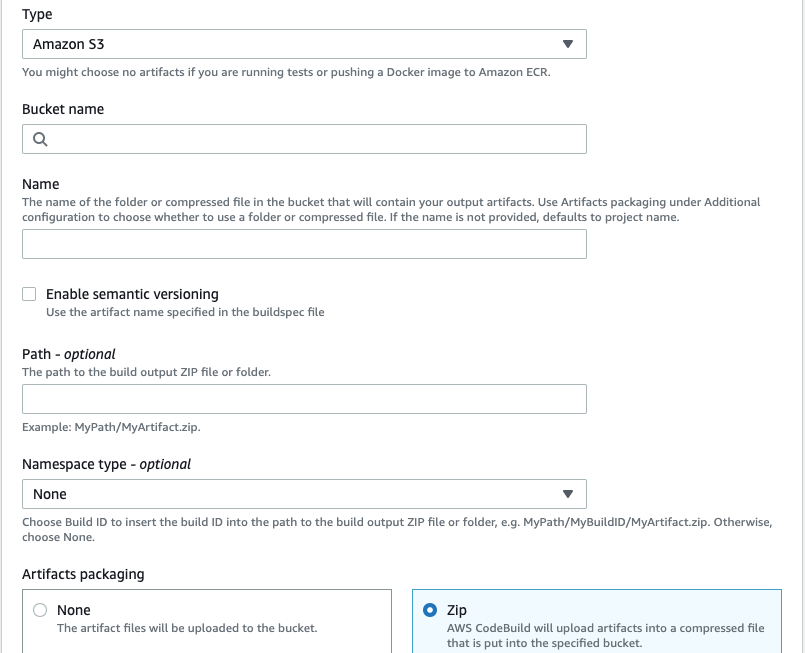Click the Namespace type dropdown arrow
The width and height of the screenshot is (805, 653).
coord(568,493)
